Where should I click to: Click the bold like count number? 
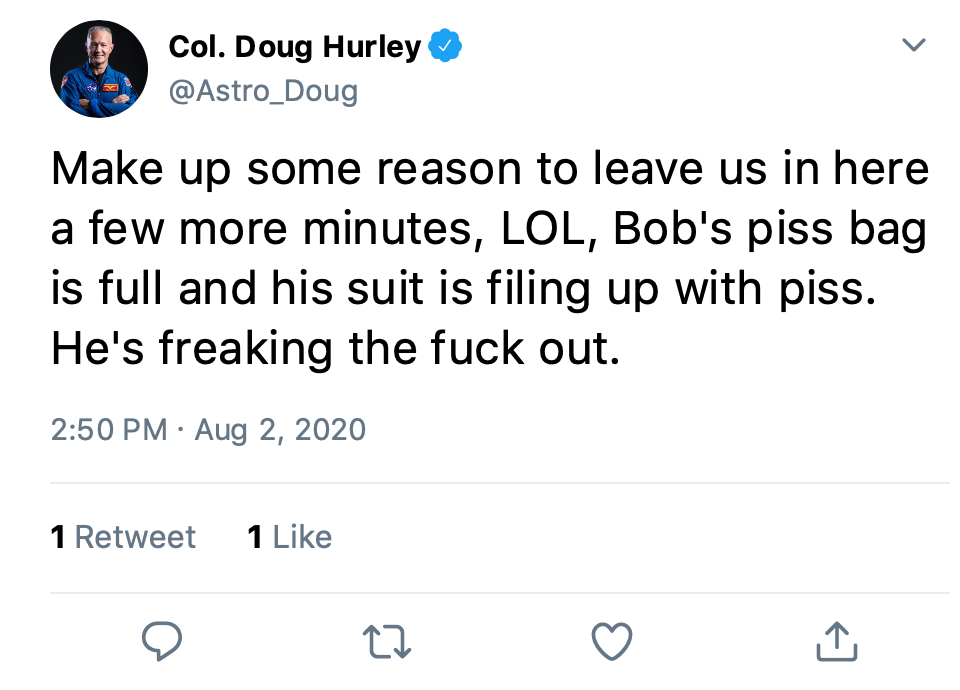[255, 537]
